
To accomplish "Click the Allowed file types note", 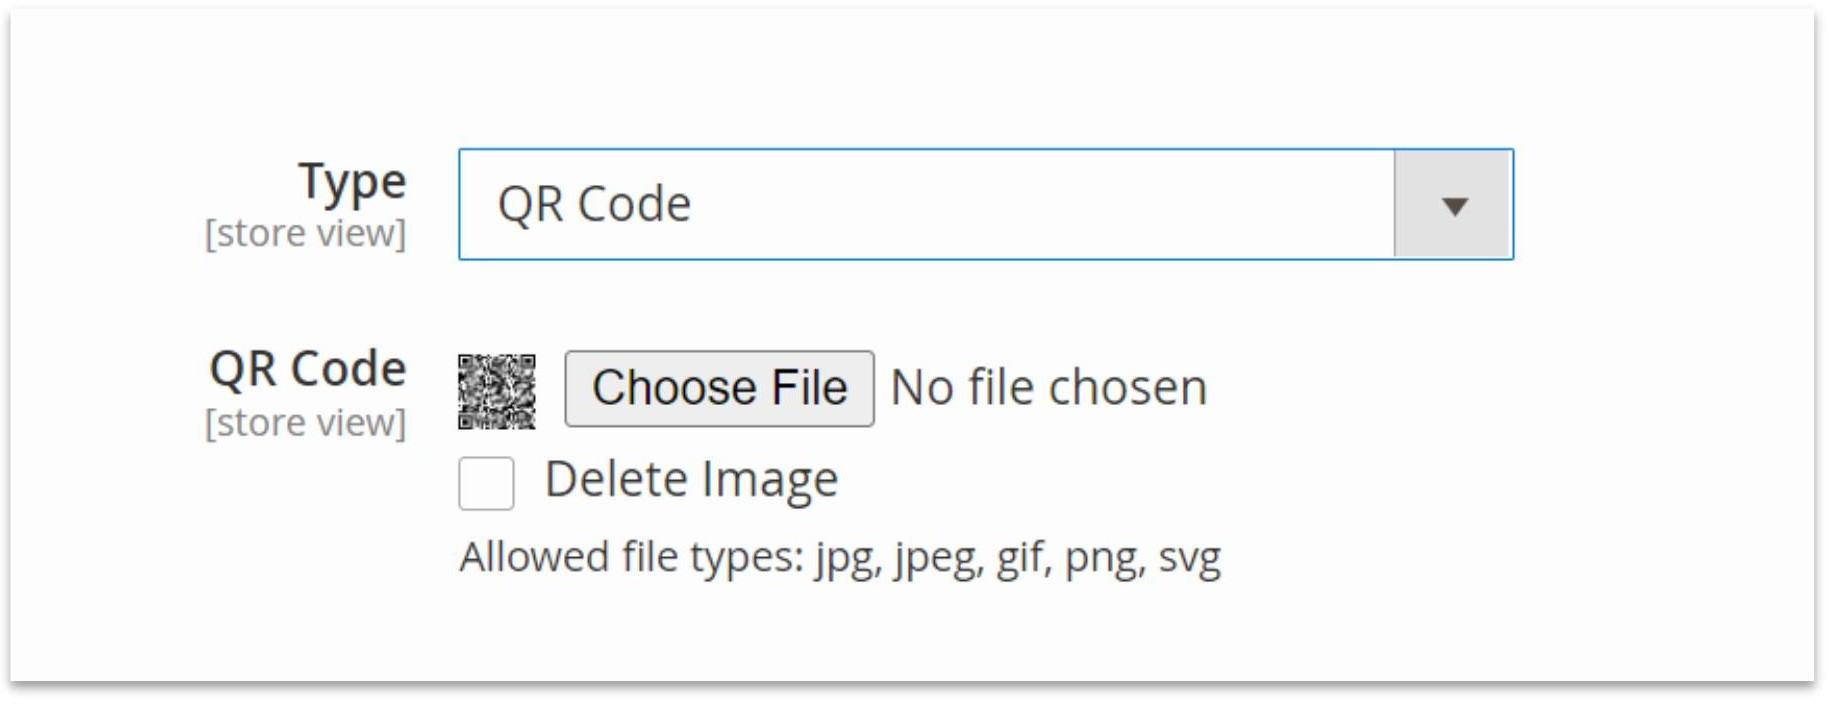I will [840, 558].
